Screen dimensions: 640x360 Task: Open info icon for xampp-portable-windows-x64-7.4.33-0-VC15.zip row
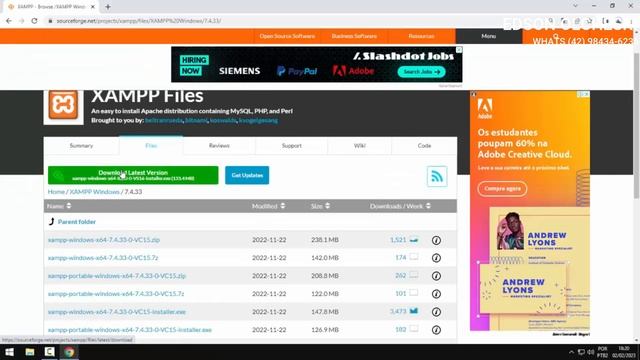(x=436, y=276)
